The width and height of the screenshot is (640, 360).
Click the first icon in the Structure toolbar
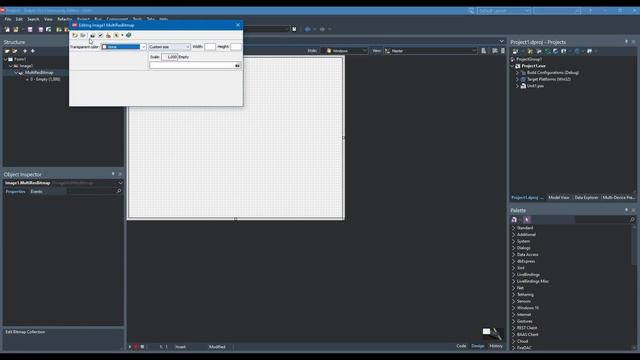point(7,51)
